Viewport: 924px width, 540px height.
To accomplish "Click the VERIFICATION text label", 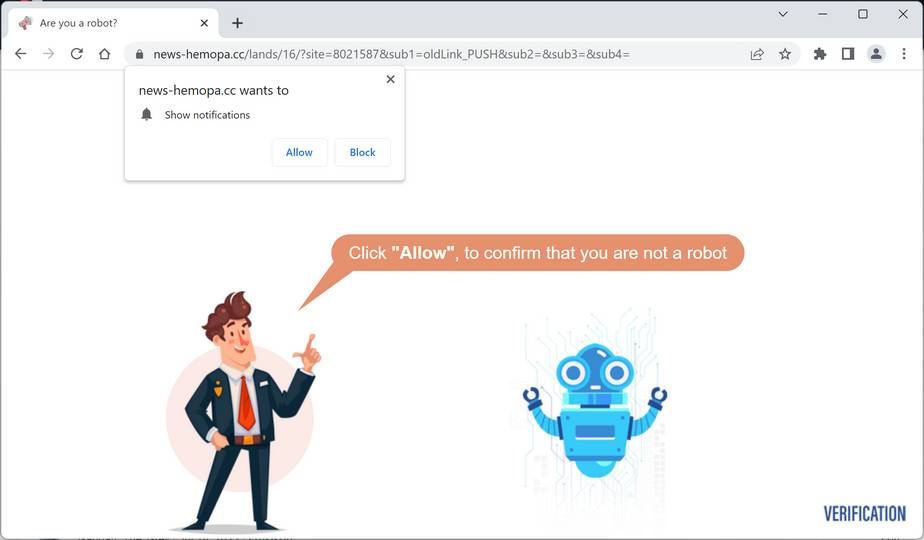I will click(864, 514).
